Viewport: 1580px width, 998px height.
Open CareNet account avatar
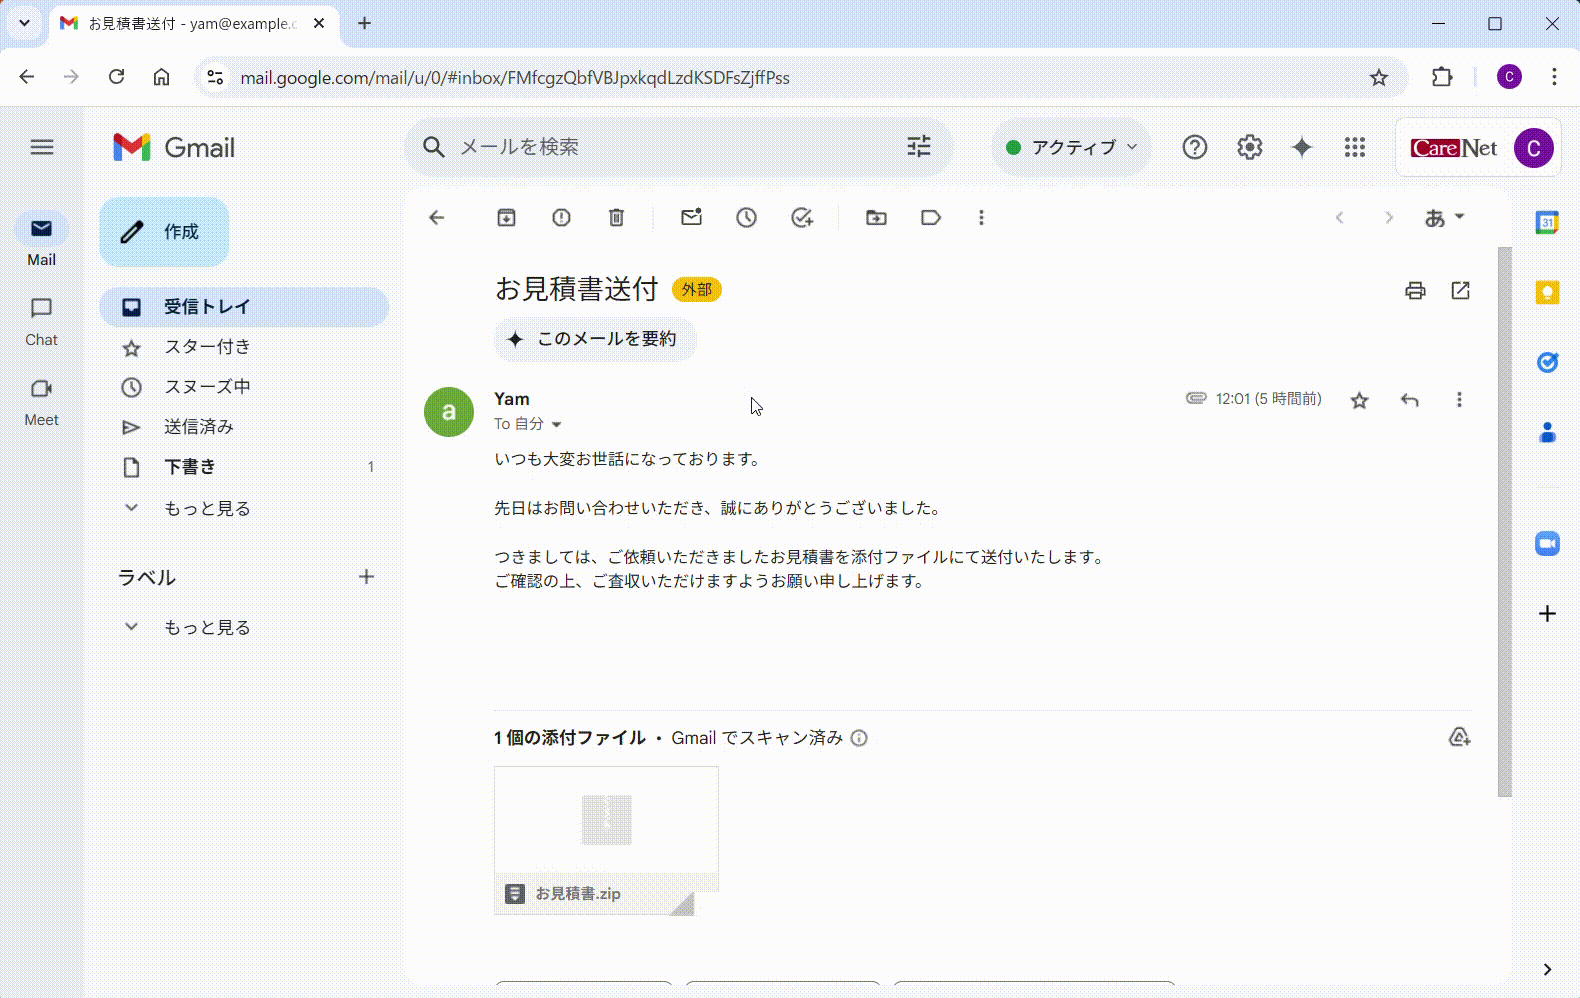[1533, 148]
